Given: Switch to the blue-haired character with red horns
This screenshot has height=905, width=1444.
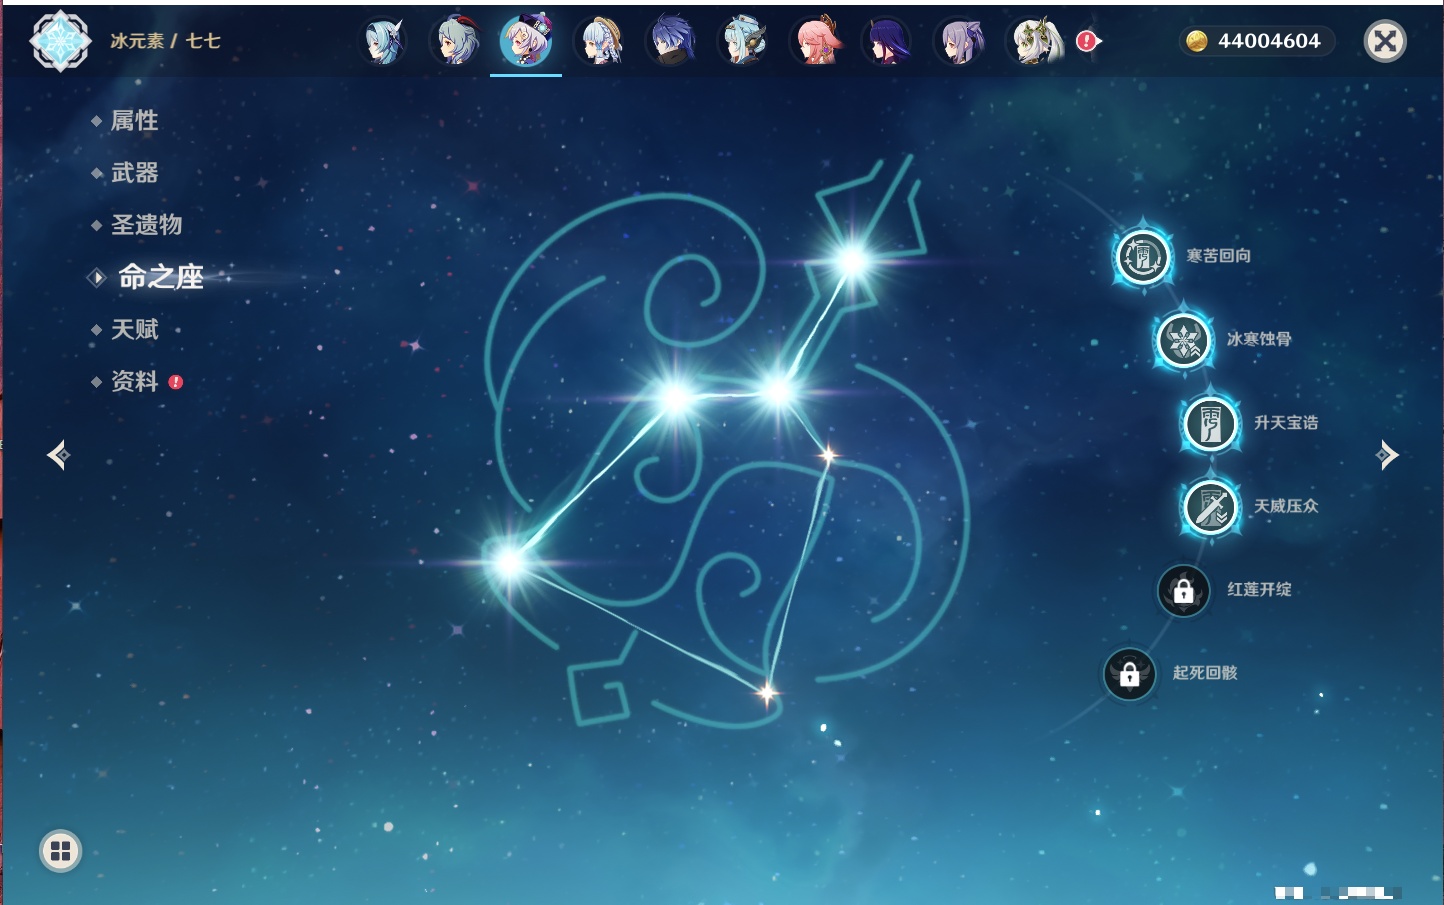Looking at the screenshot, I should click(x=455, y=42).
